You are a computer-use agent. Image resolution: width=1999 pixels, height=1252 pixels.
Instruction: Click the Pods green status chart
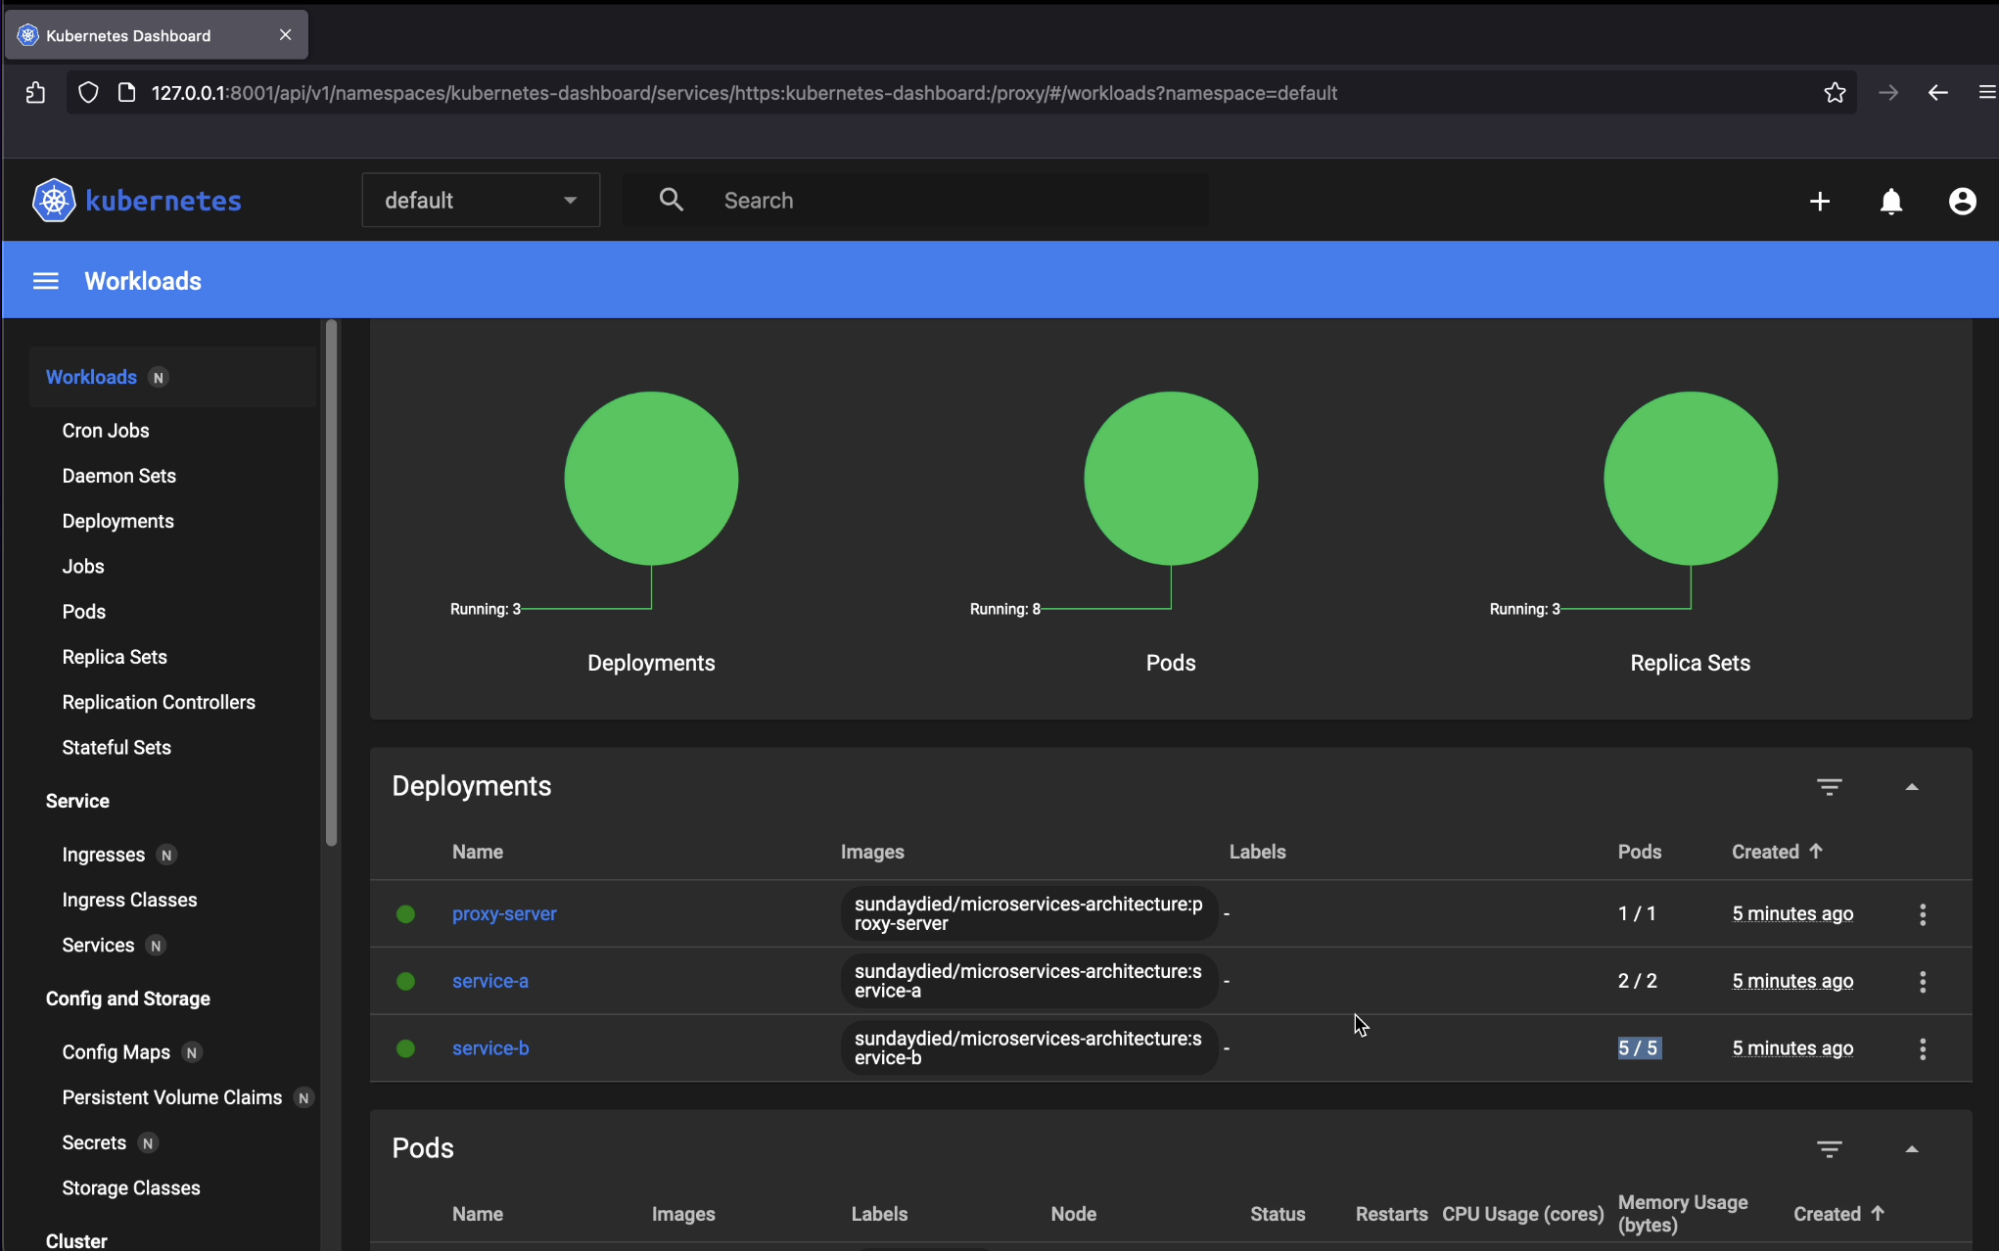1170,478
